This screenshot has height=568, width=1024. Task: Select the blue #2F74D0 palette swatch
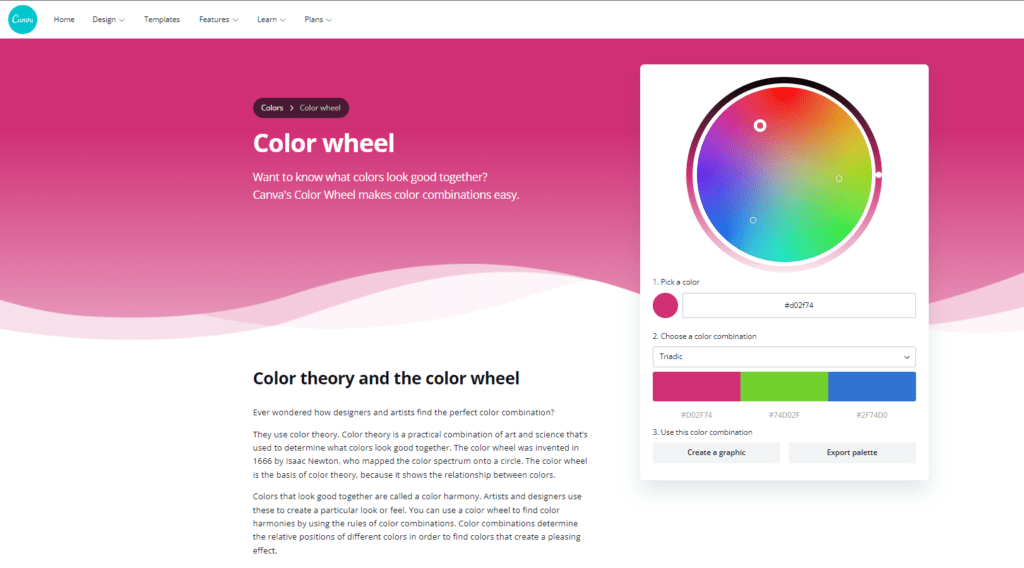pos(872,387)
